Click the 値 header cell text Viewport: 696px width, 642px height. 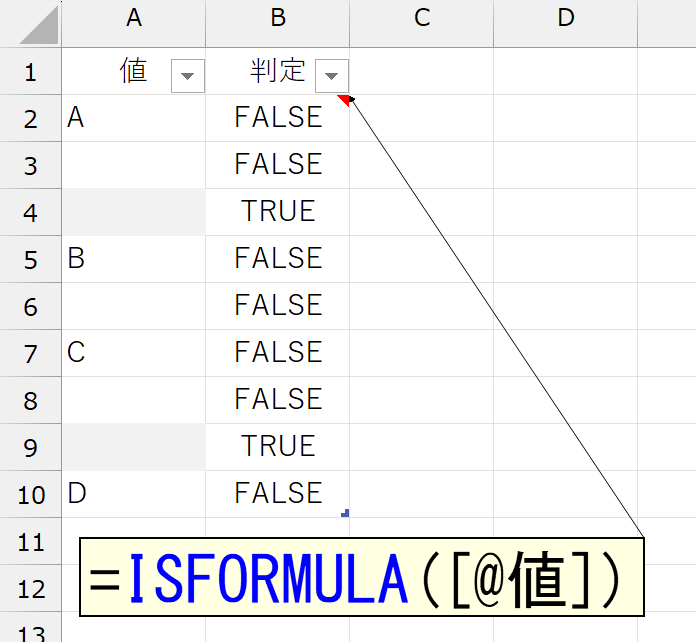[x=133, y=71]
